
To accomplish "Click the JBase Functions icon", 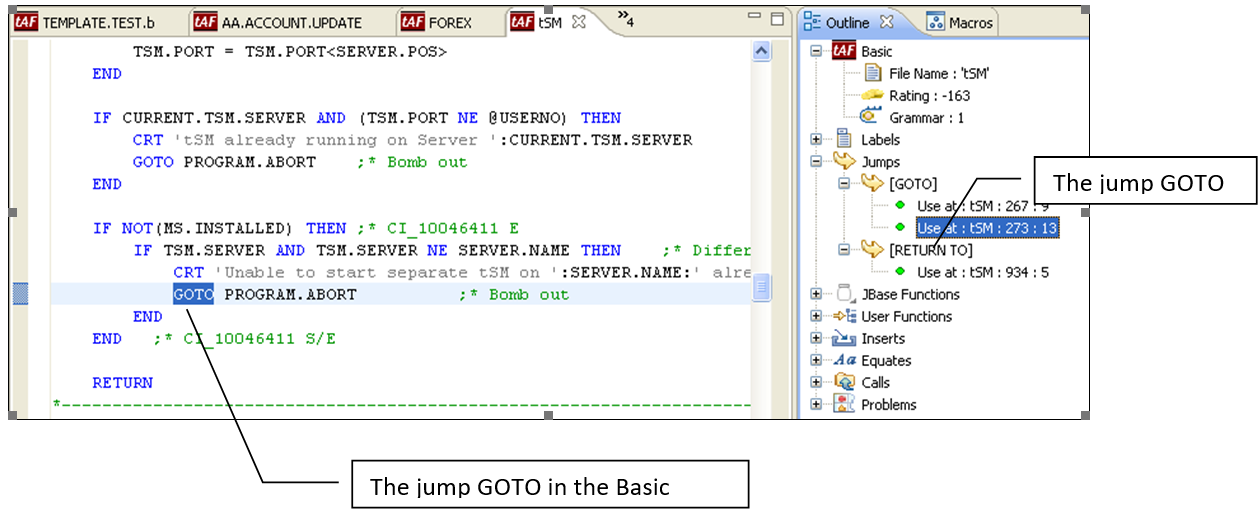I will coord(844,294).
